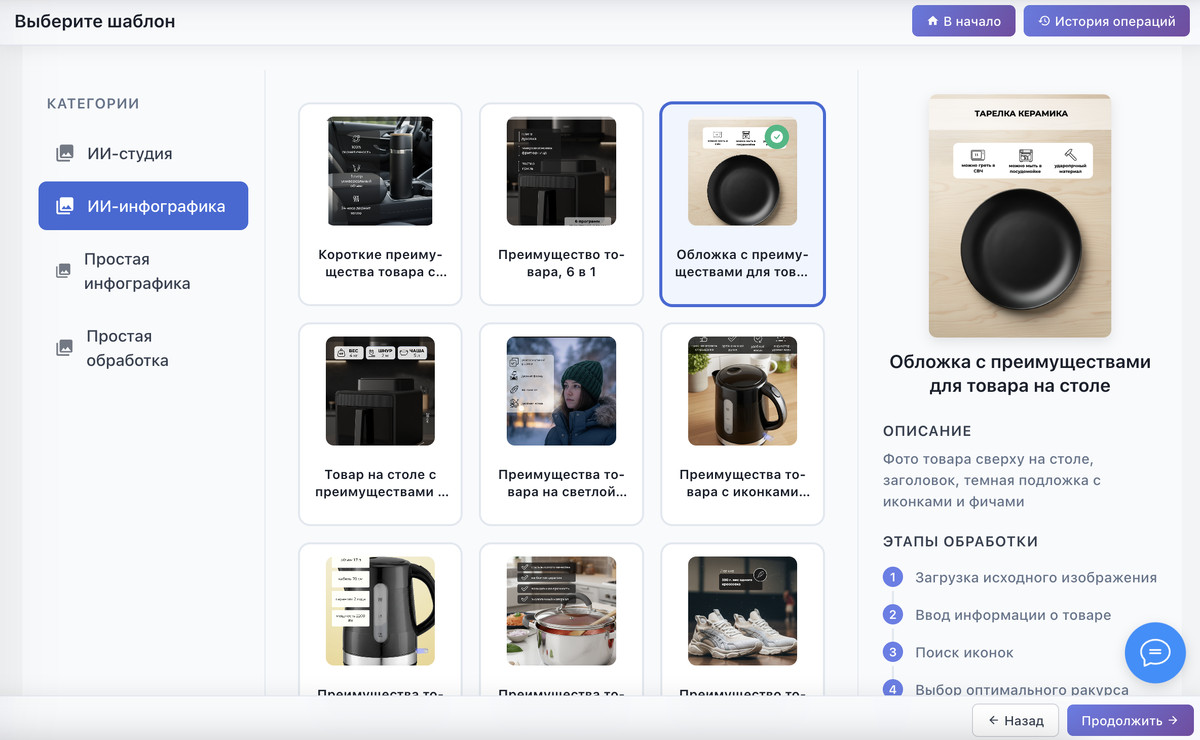Image resolution: width=1200 pixels, height=740 pixels.
Task: Click step 4 Выбор оптимального ракурса
Action: (x=1006, y=689)
